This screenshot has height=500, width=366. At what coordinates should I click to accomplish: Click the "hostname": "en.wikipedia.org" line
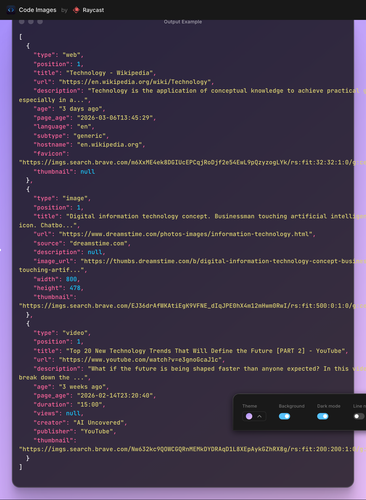tap(89, 145)
